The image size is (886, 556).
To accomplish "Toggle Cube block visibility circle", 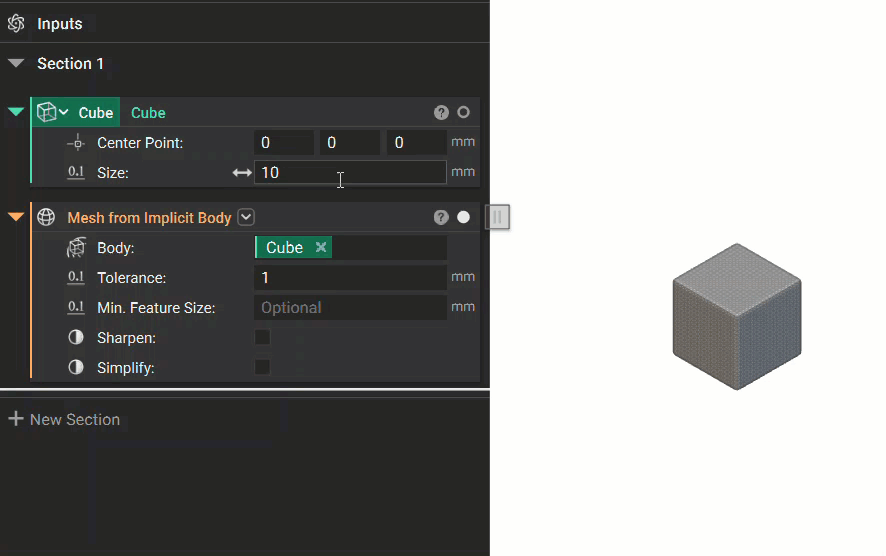I will (x=463, y=112).
